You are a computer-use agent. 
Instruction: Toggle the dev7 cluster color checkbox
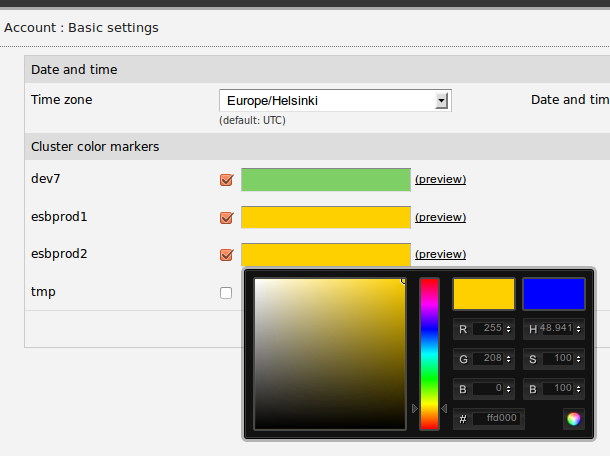226,180
